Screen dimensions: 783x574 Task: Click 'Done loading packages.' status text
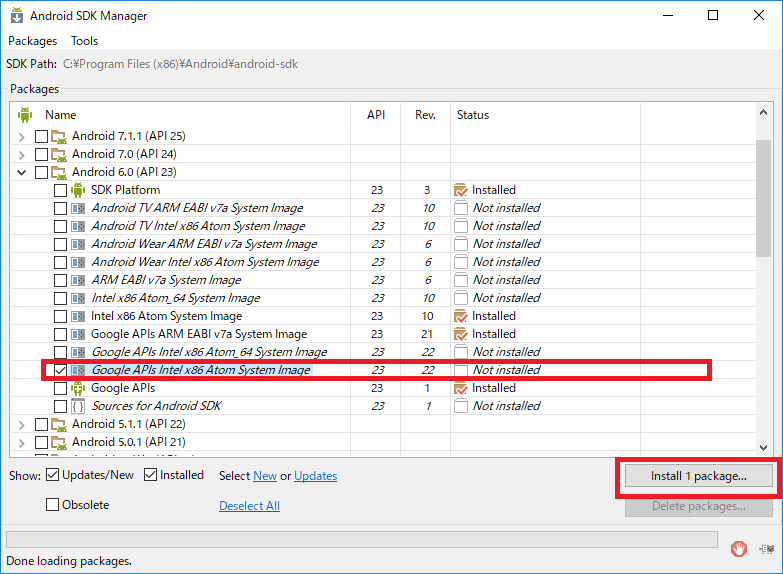click(x=69, y=562)
